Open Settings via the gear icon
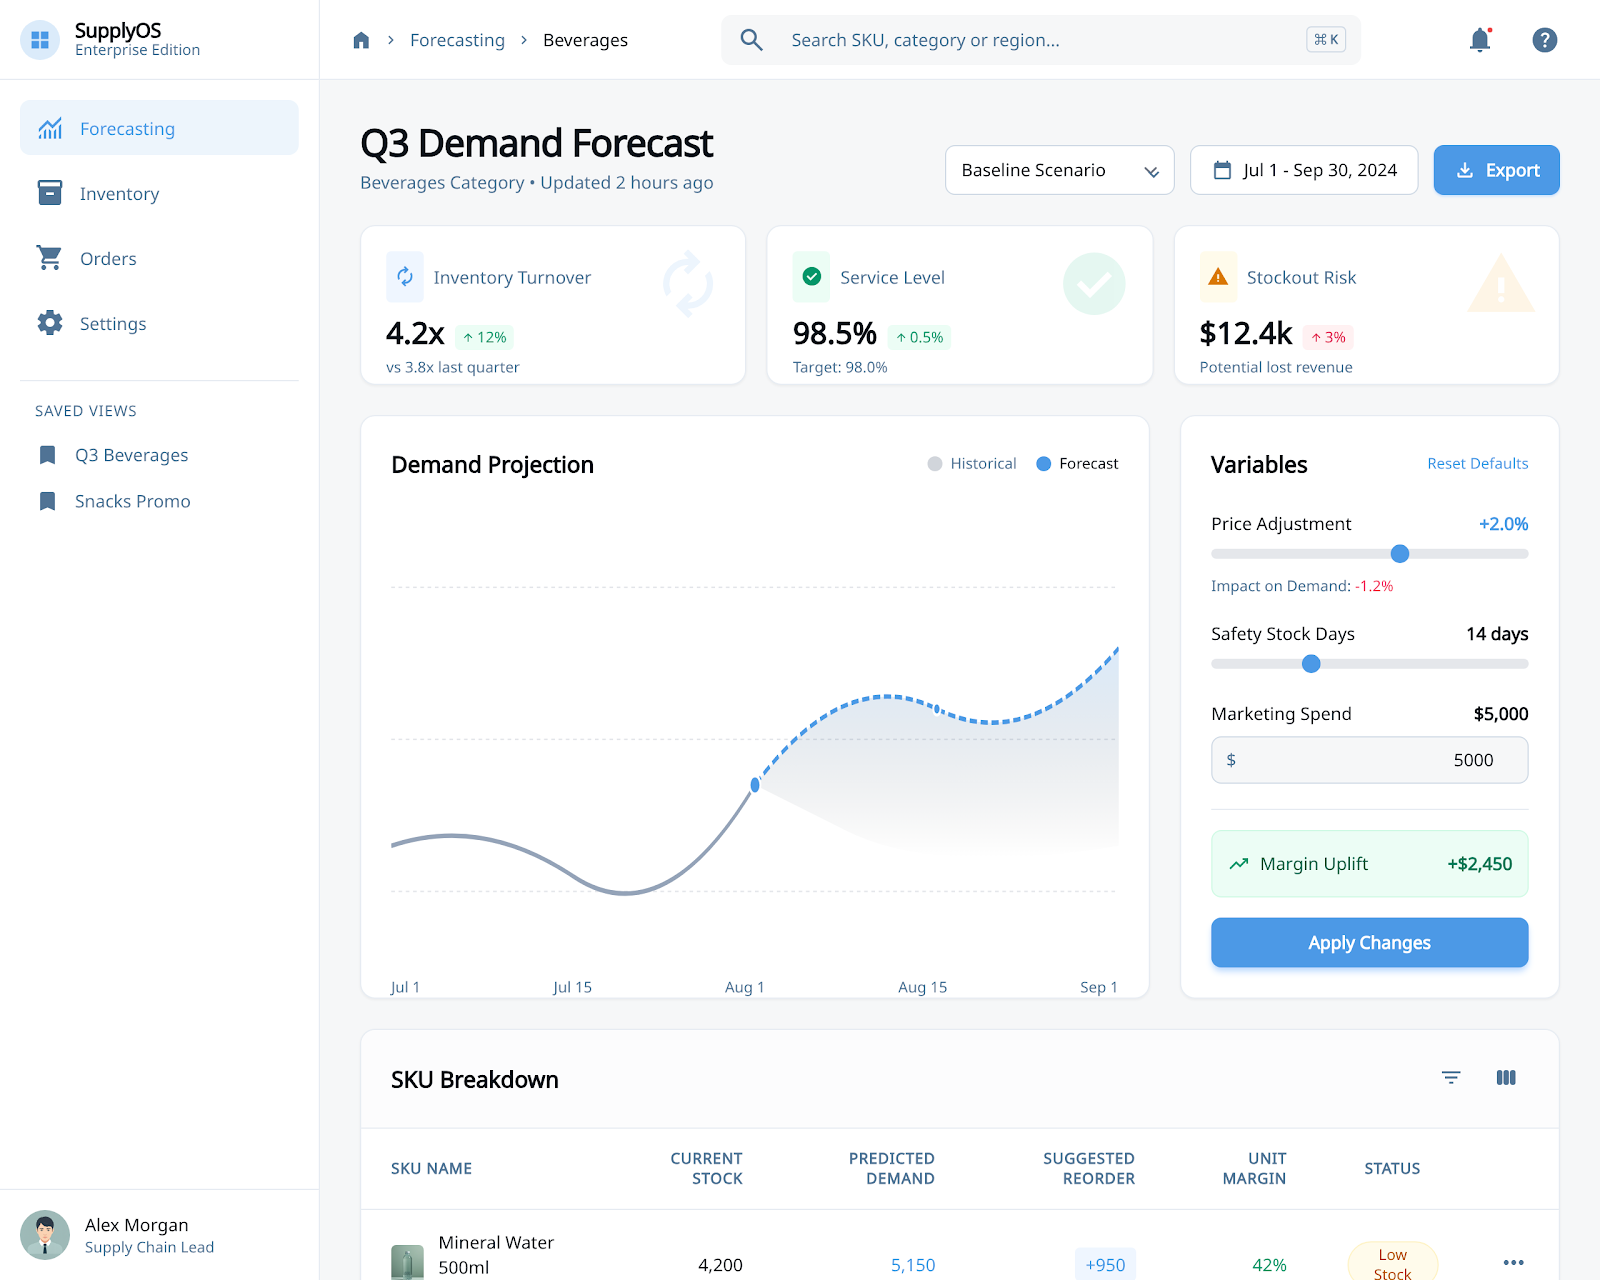1600x1280 pixels. (50, 323)
